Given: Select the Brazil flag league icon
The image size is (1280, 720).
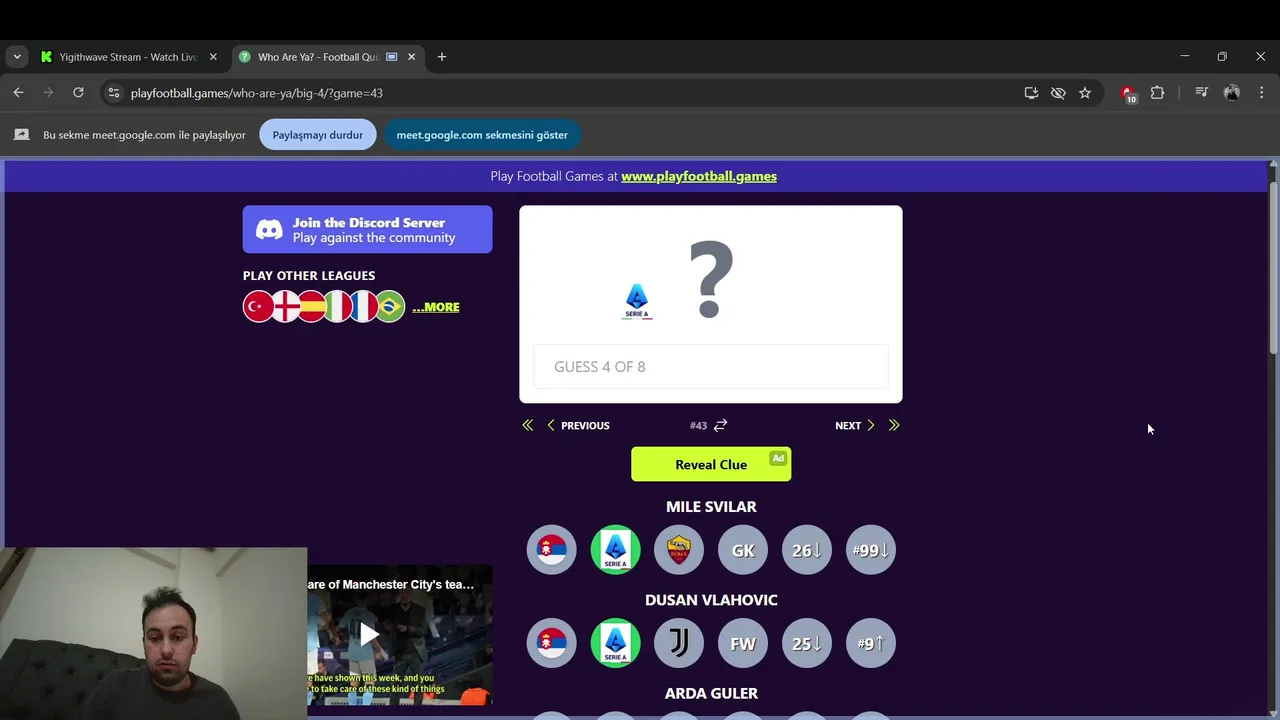Looking at the screenshot, I should tap(390, 307).
